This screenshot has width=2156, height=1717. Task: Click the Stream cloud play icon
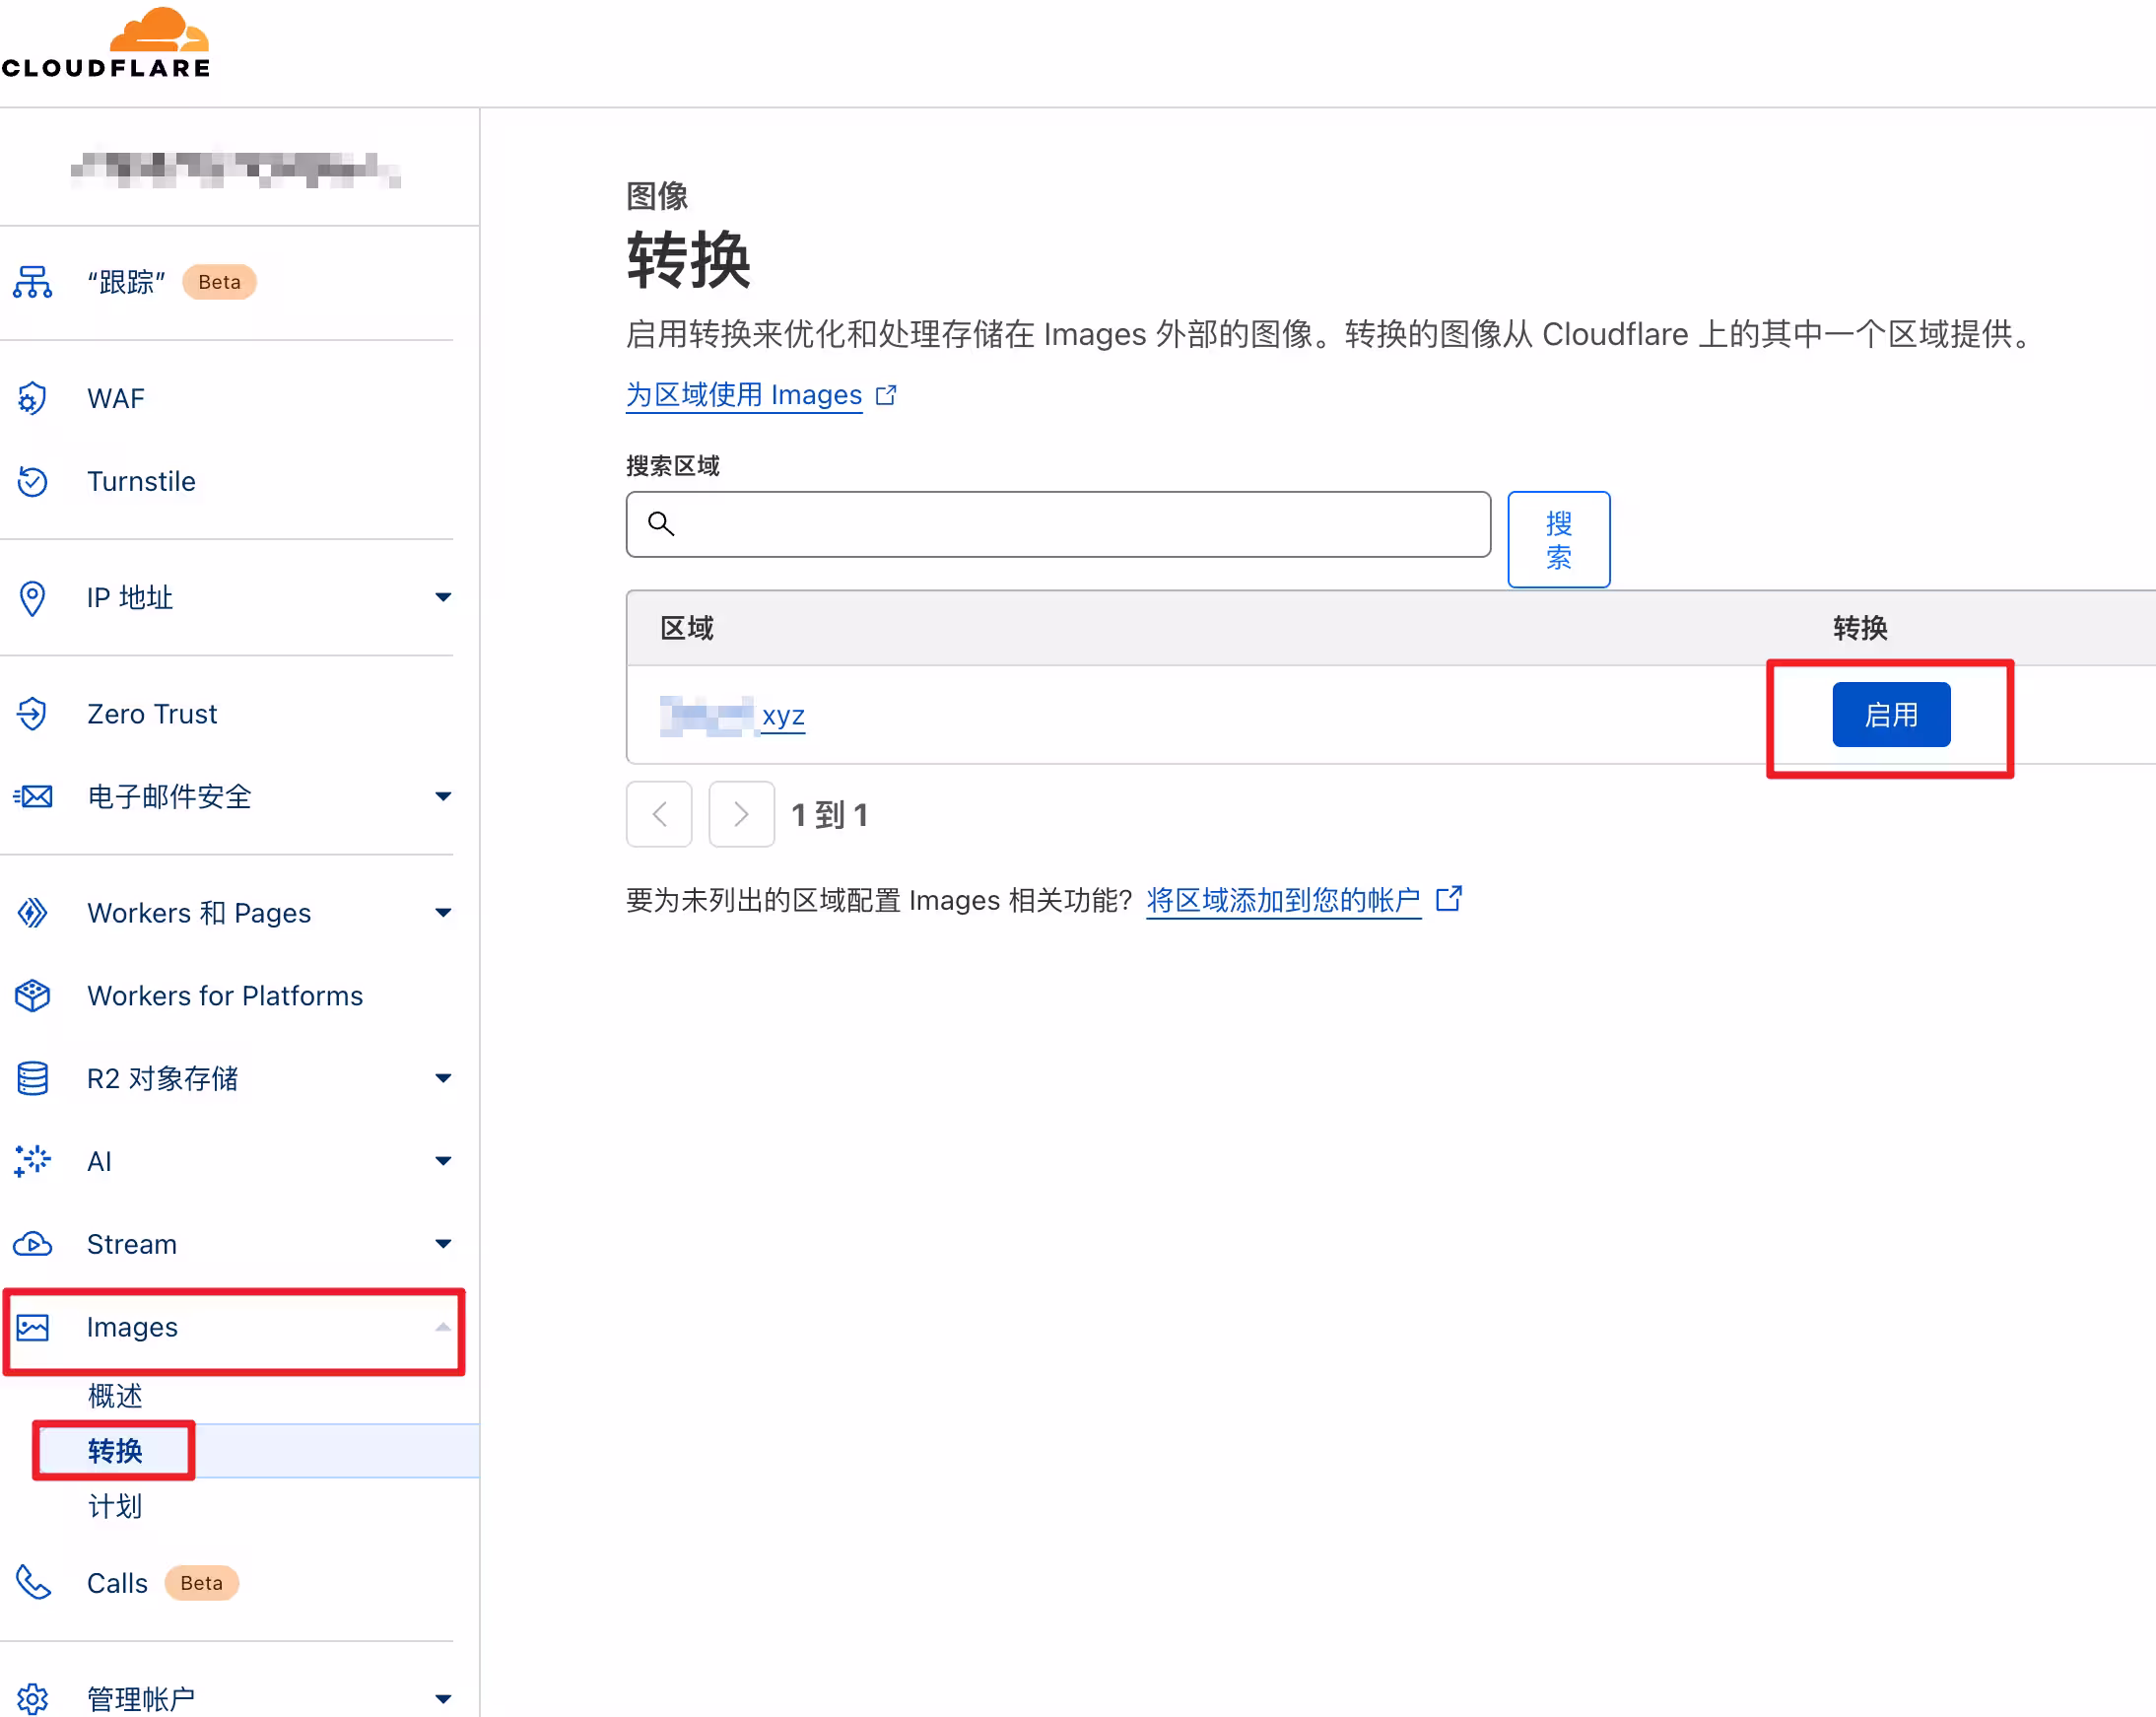32,1244
